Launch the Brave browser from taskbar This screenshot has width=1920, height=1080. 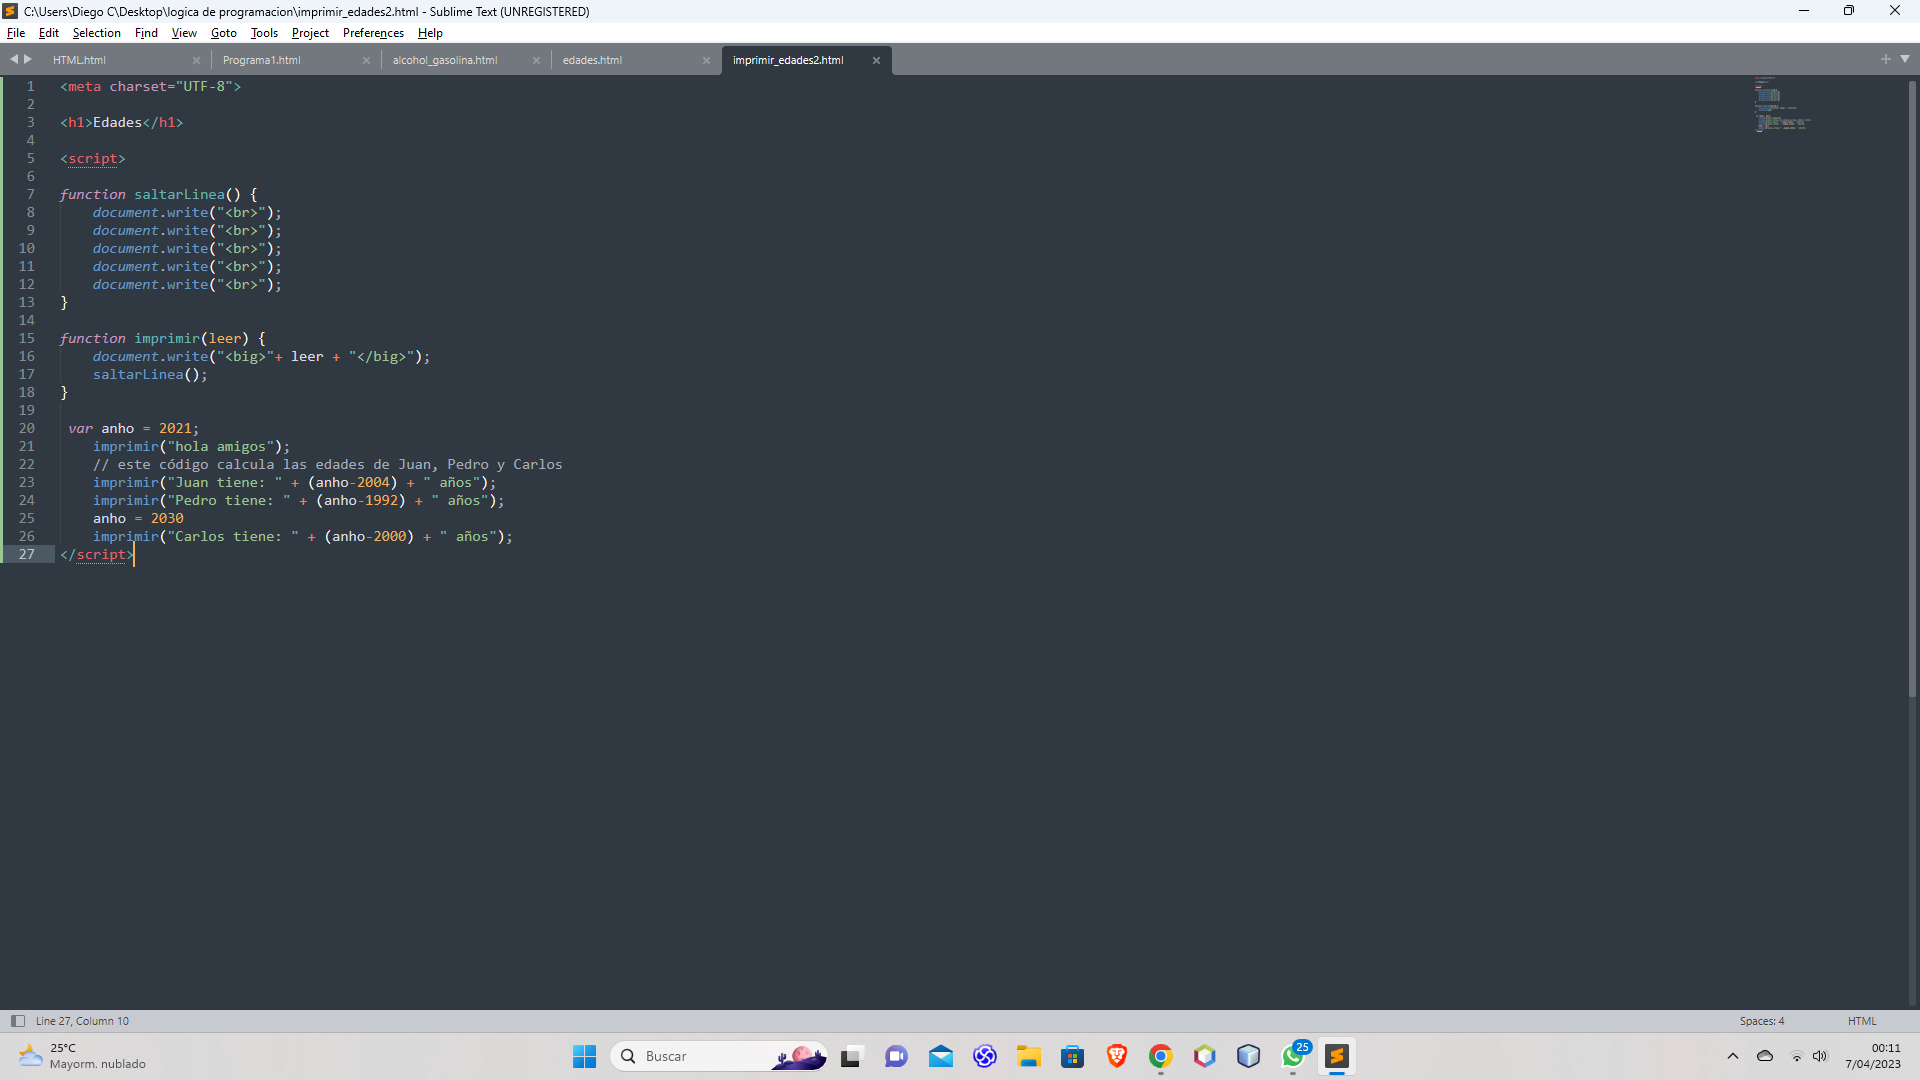(1117, 1056)
